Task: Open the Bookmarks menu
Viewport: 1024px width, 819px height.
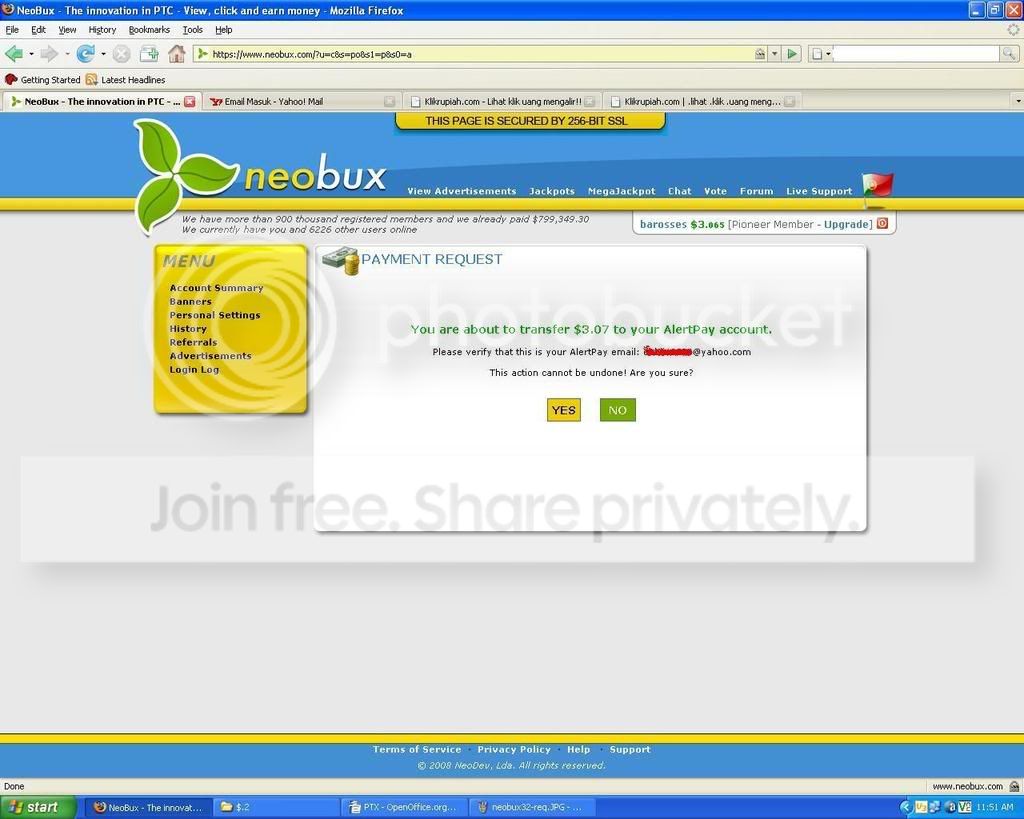Action: [x=149, y=29]
